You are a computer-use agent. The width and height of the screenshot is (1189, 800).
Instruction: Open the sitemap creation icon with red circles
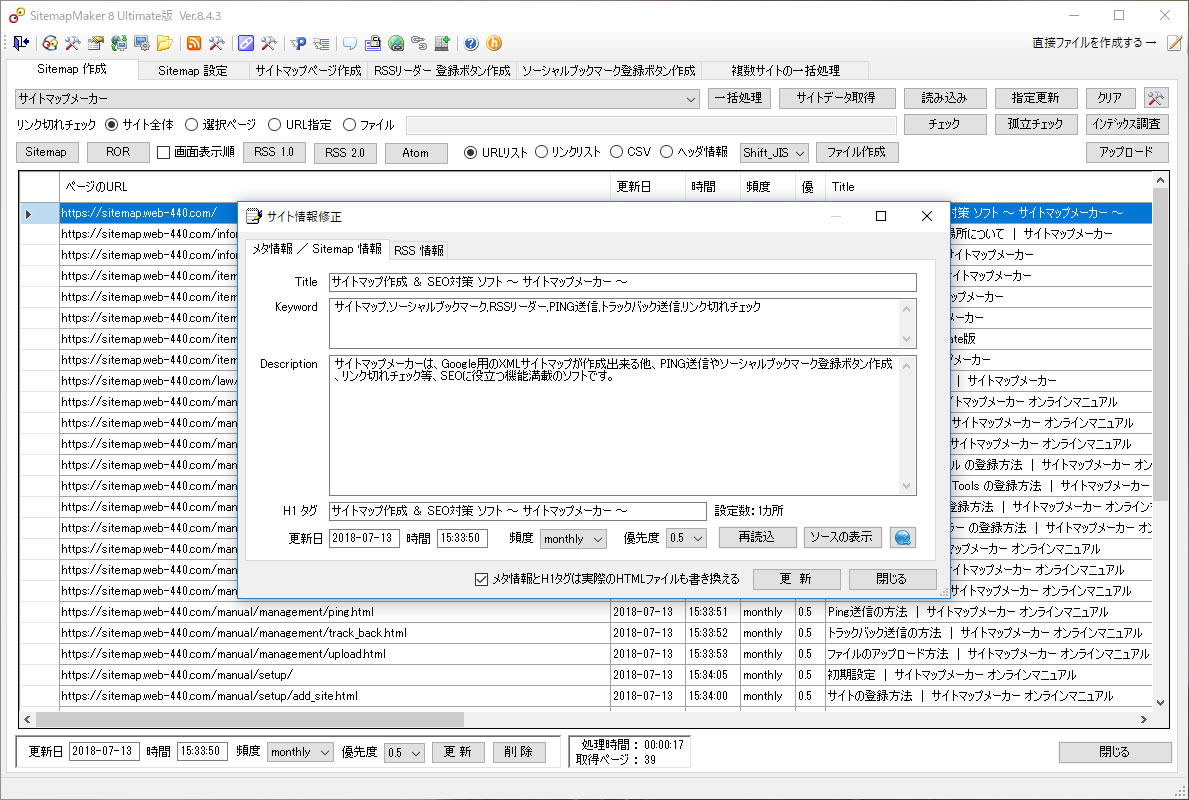point(50,43)
